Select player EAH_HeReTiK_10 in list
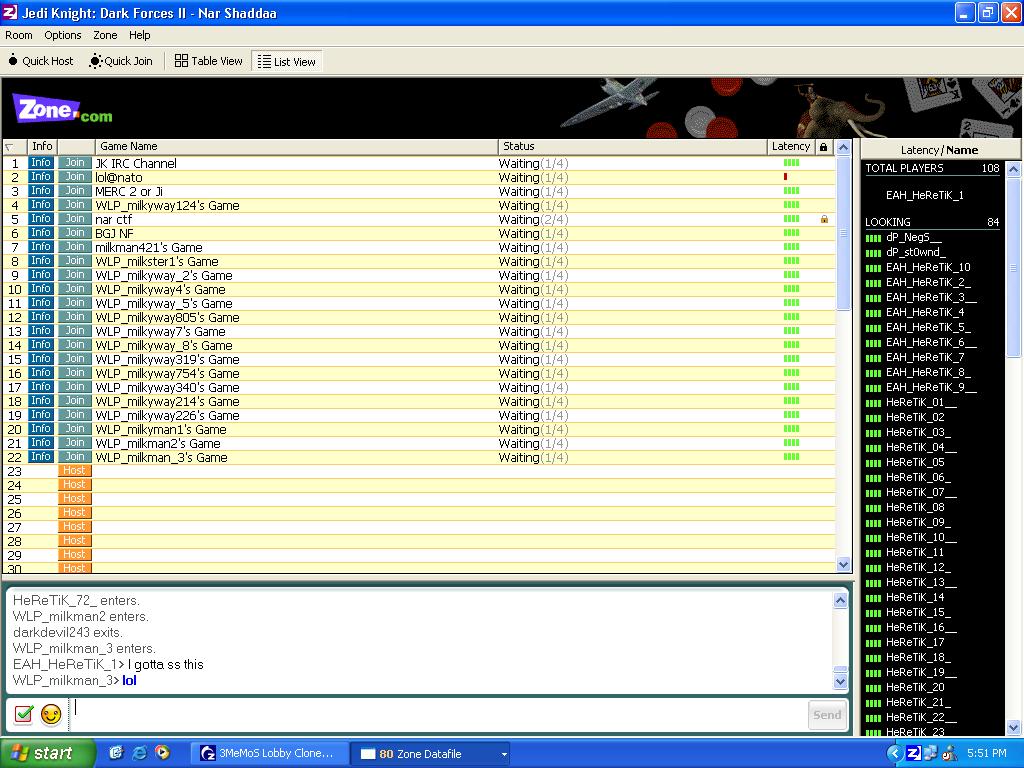The image size is (1024, 768). (x=928, y=267)
